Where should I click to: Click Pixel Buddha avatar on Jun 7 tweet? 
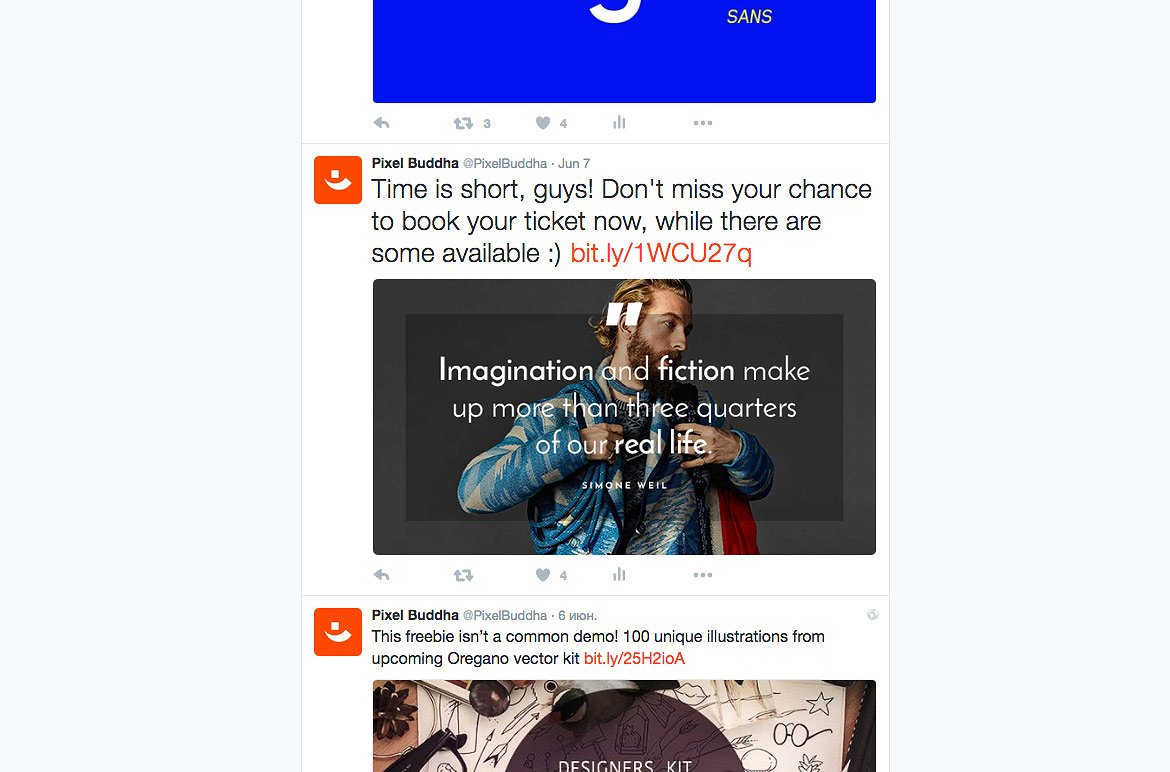[x=338, y=180]
